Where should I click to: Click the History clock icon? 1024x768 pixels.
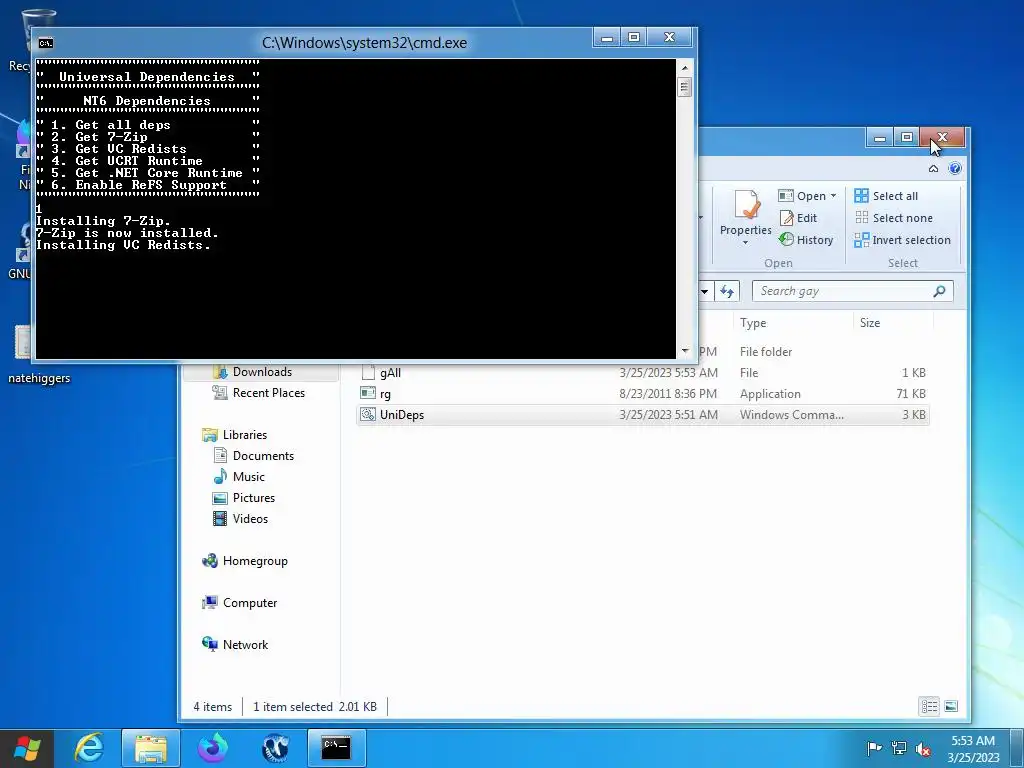coord(786,240)
